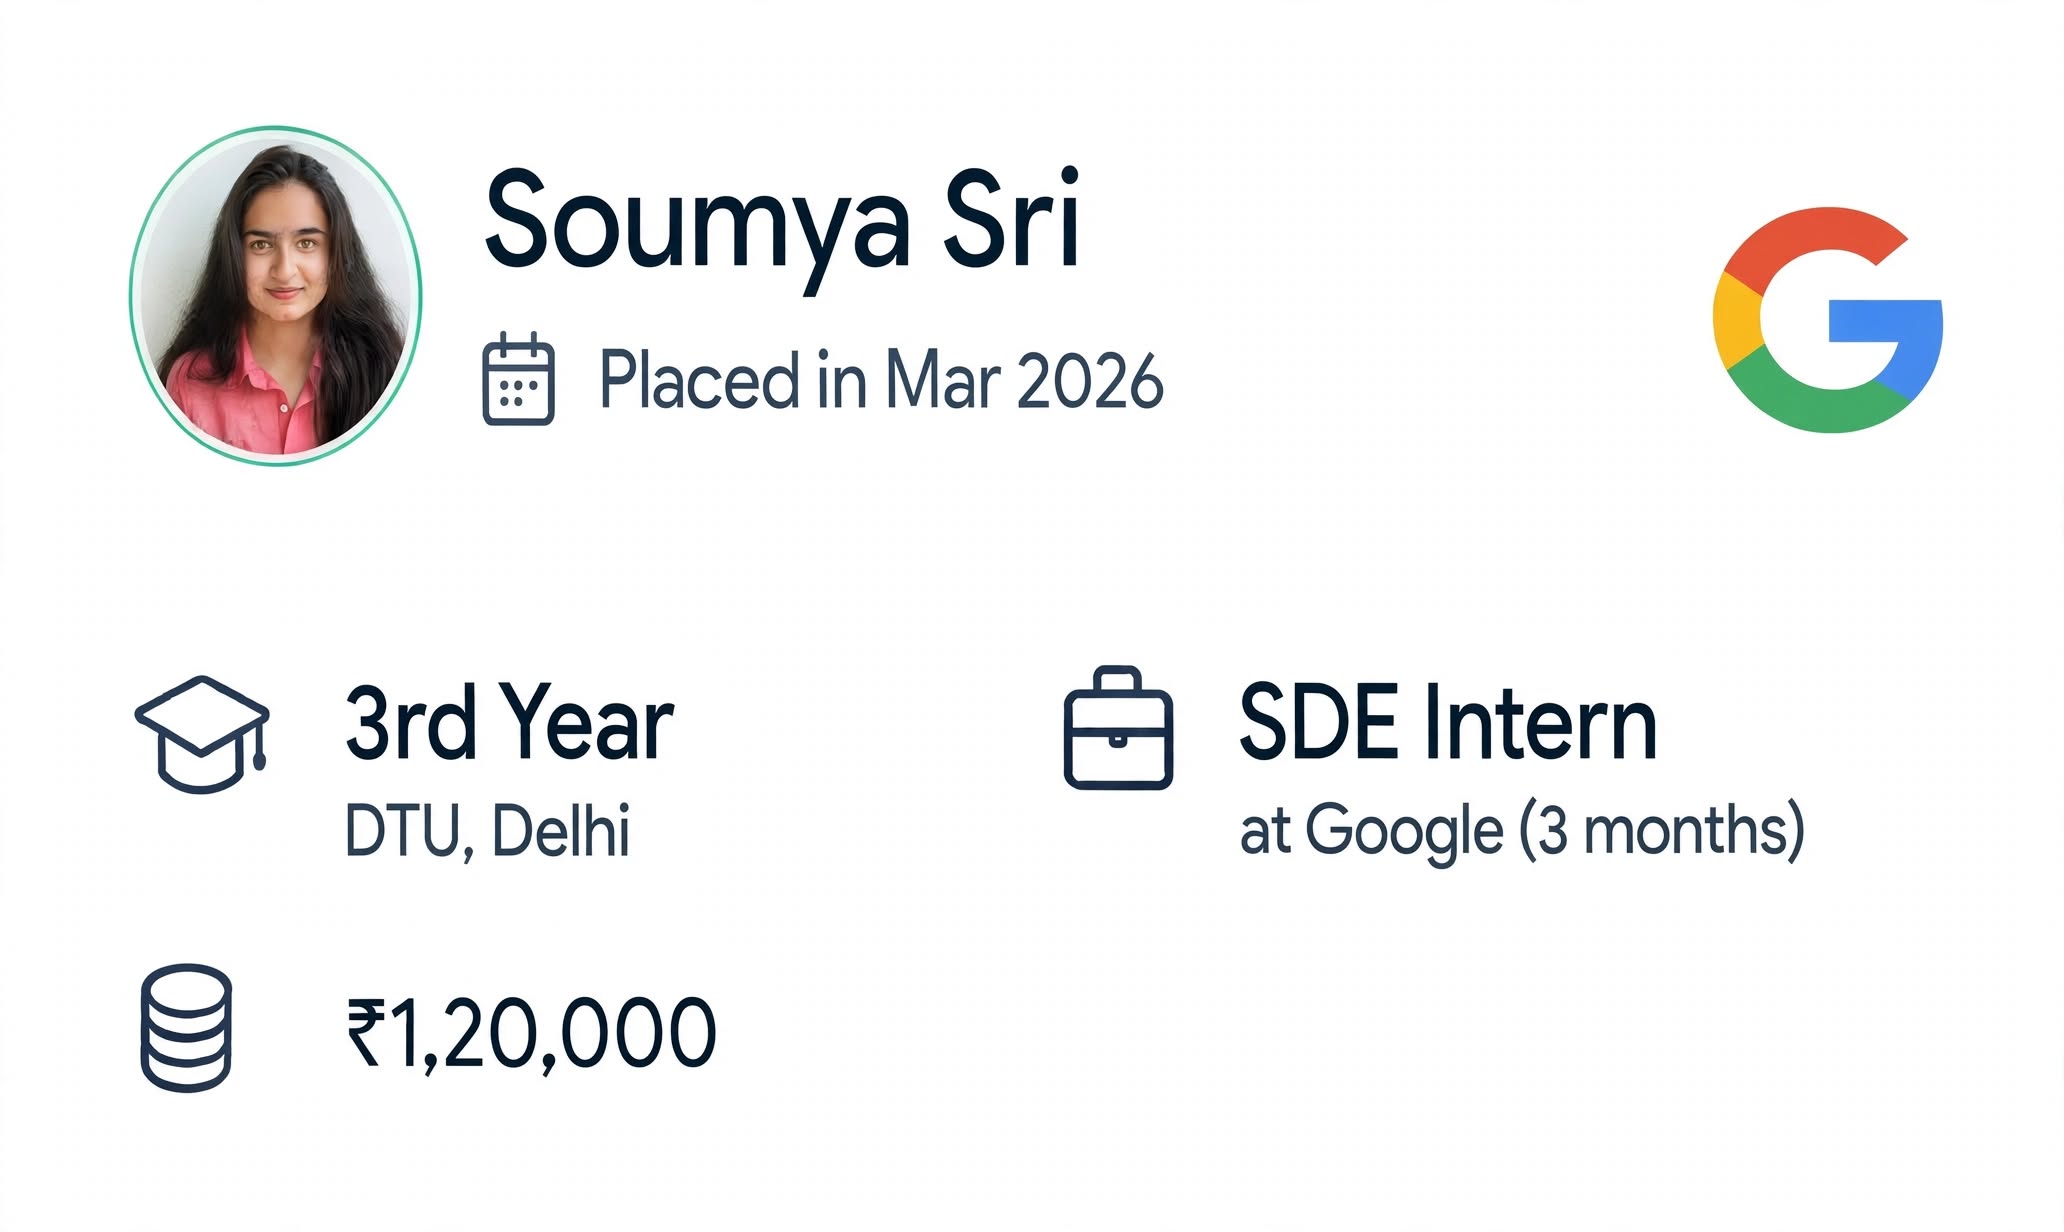This screenshot has height=1232, width=2064.
Task: Select the "SDE Intern" role title
Action: click(x=1448, y=722)
